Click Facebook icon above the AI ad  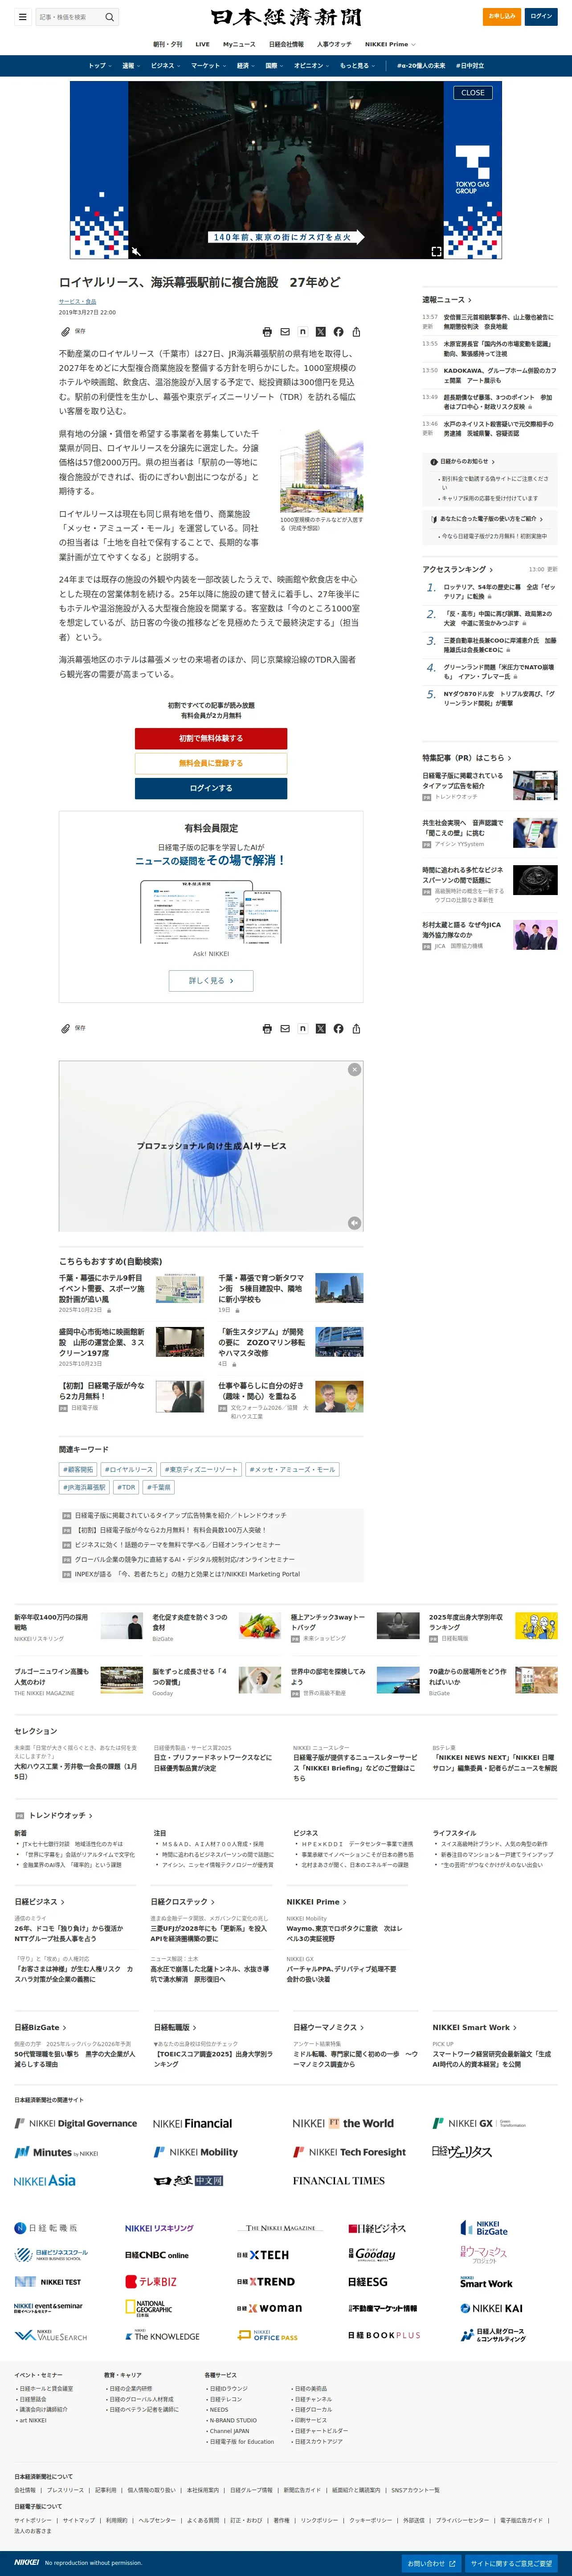pos(338,1029)
